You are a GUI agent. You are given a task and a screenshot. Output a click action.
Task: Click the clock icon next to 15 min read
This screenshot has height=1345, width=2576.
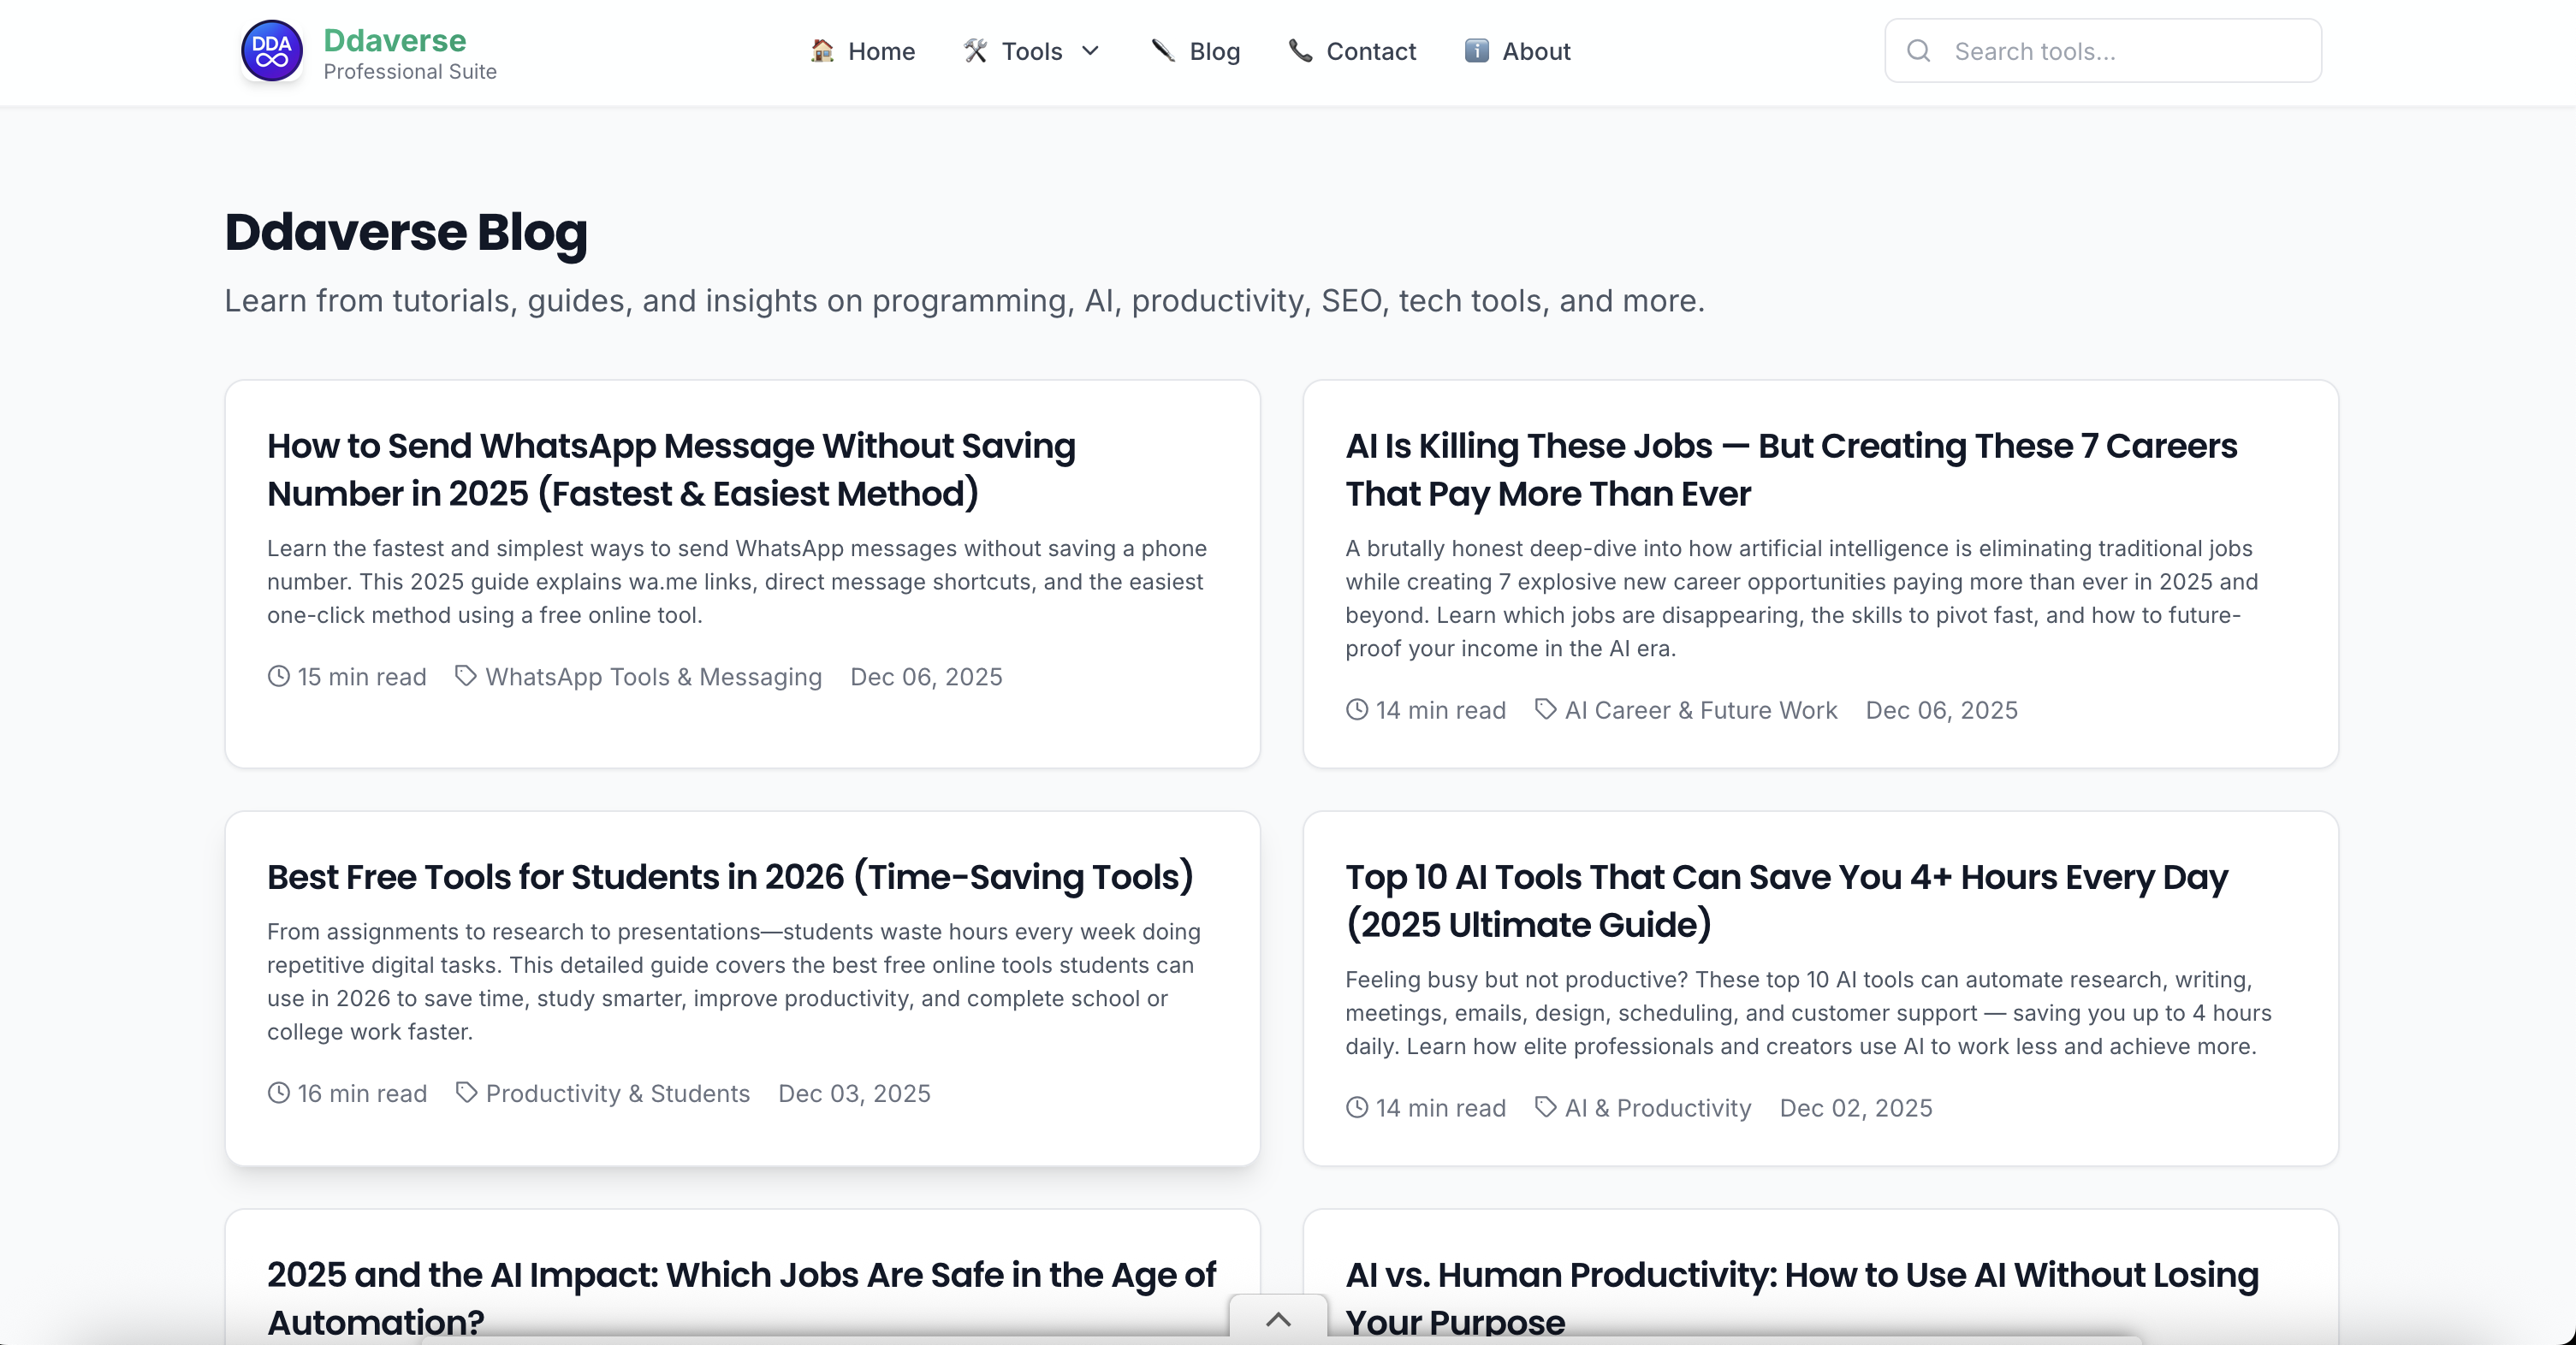[278, 677]
